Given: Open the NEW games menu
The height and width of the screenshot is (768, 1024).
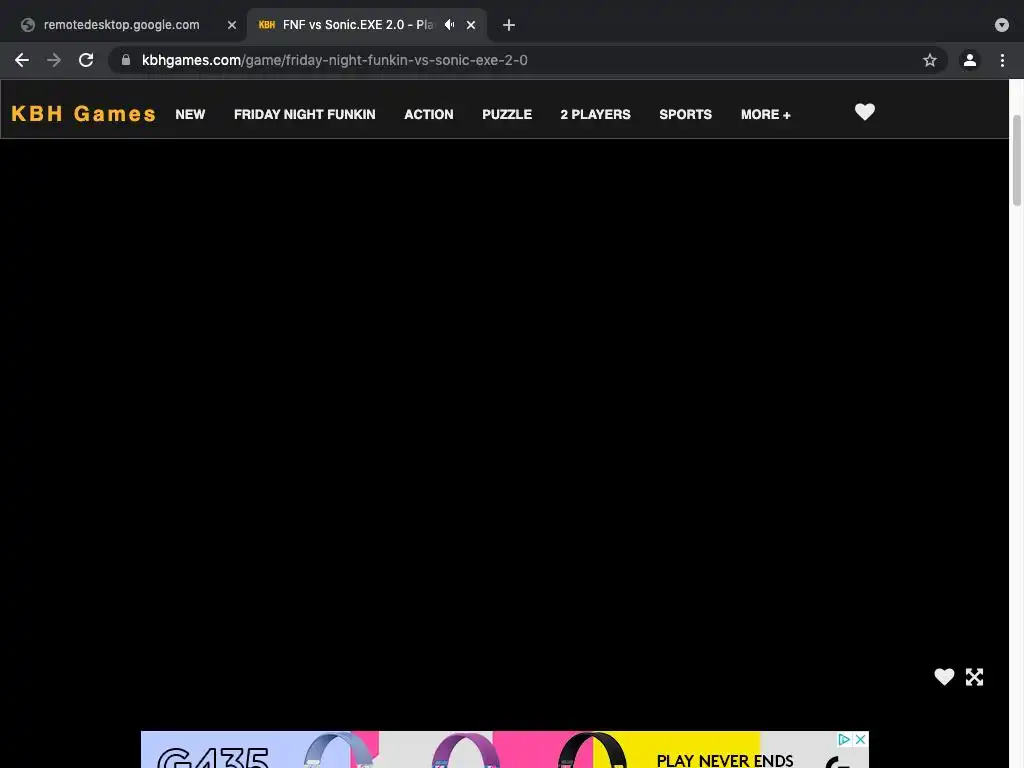Looking at the screenshot, I should [x=190, y=114].
